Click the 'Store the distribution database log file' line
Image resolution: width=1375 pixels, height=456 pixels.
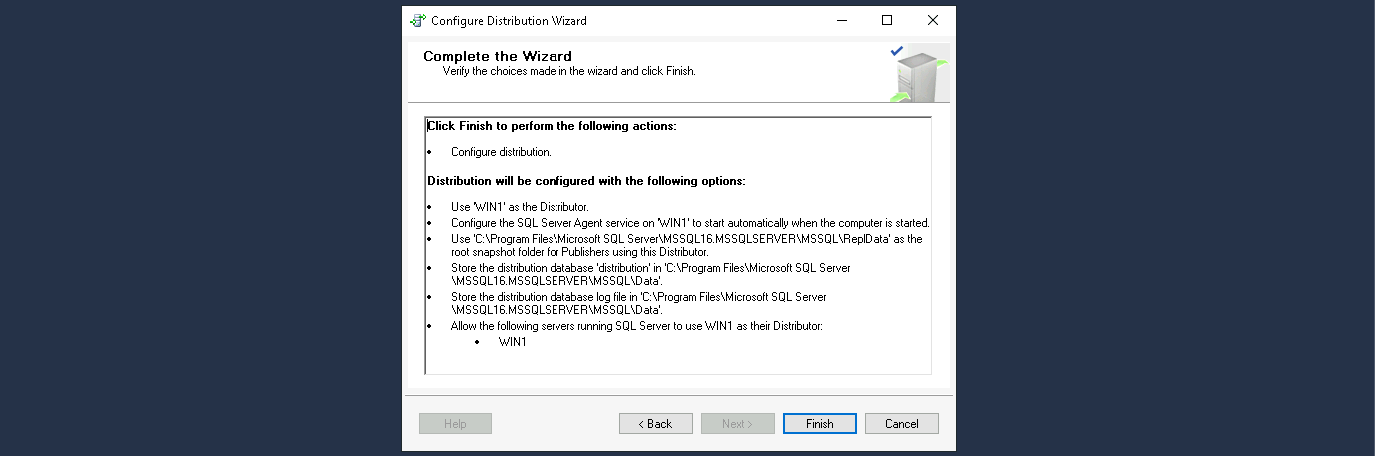638,297
